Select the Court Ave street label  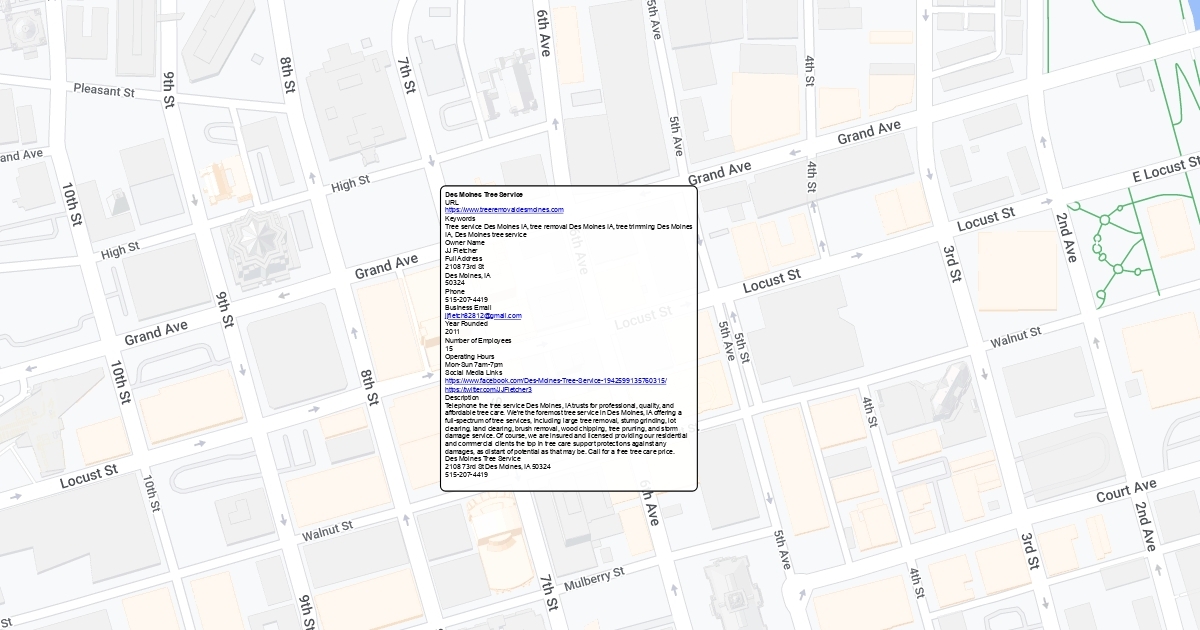[1126, 491]
